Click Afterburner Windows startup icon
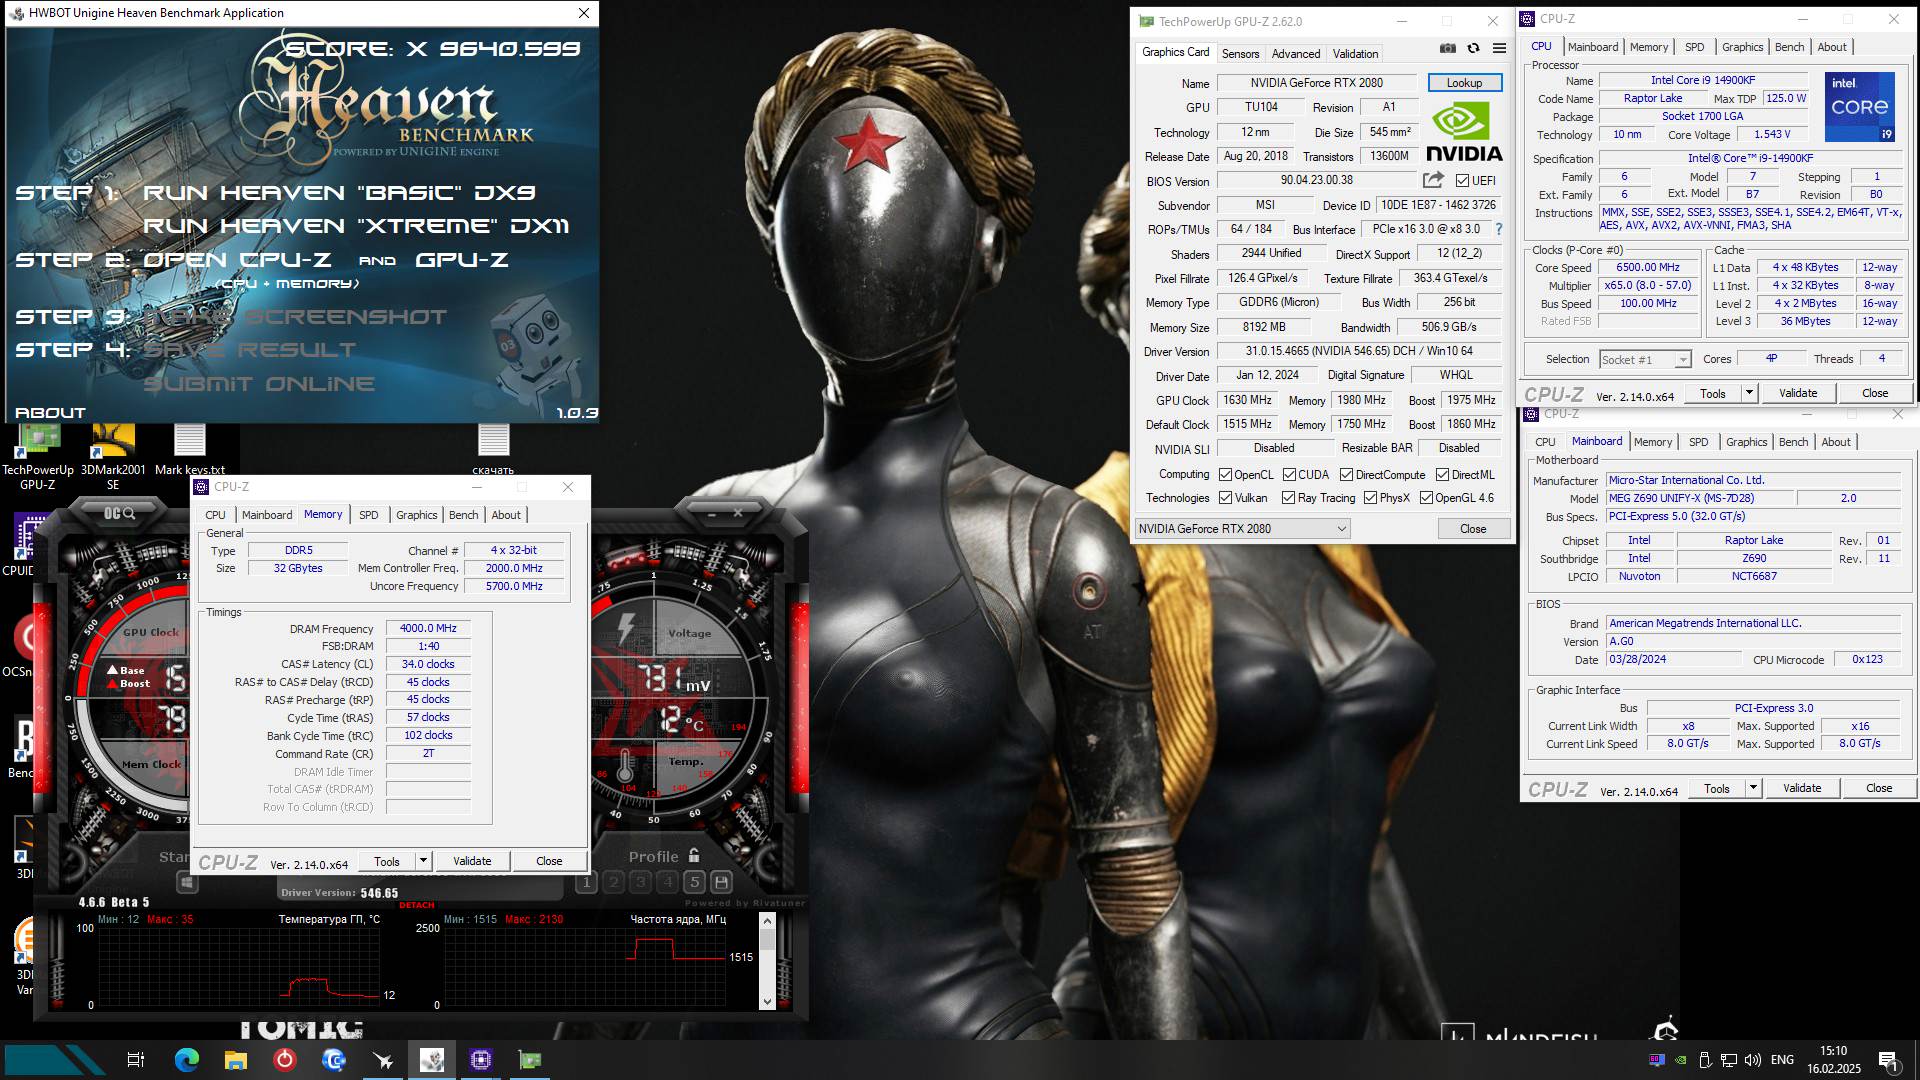The image size is (1920, 1080). point(186,882)
